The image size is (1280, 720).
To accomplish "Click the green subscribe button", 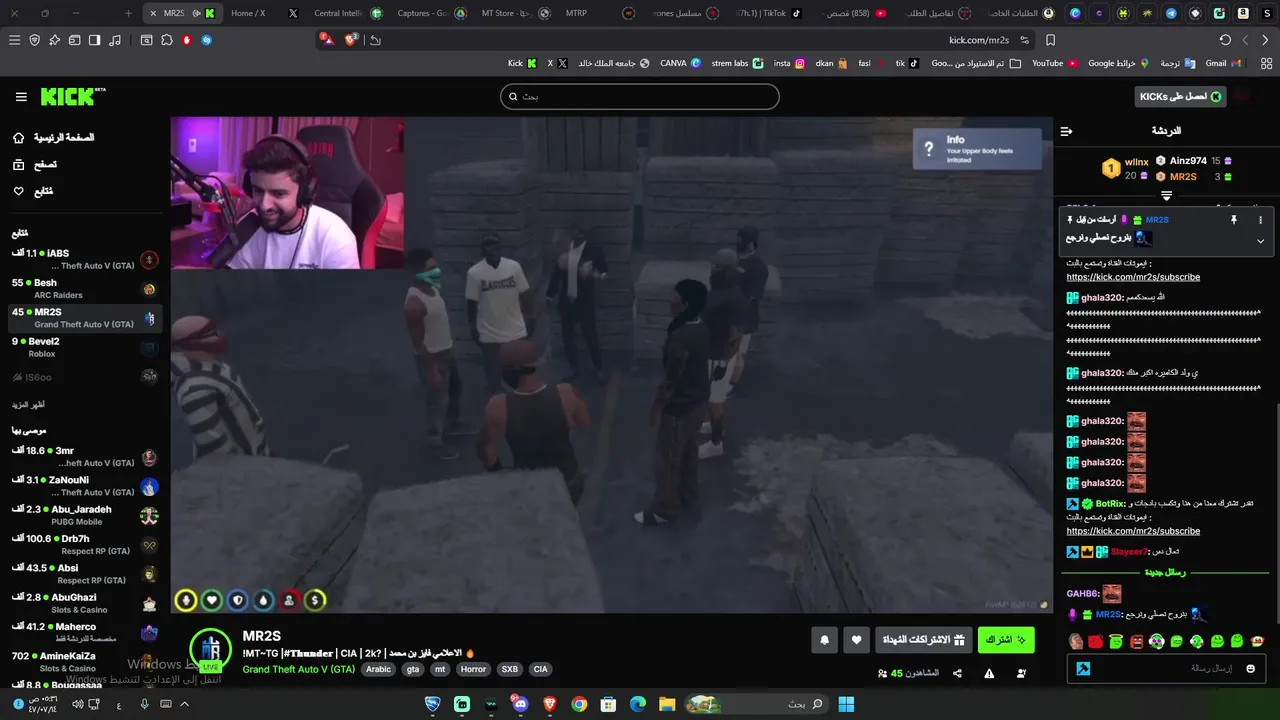I will coord(1006,640).
